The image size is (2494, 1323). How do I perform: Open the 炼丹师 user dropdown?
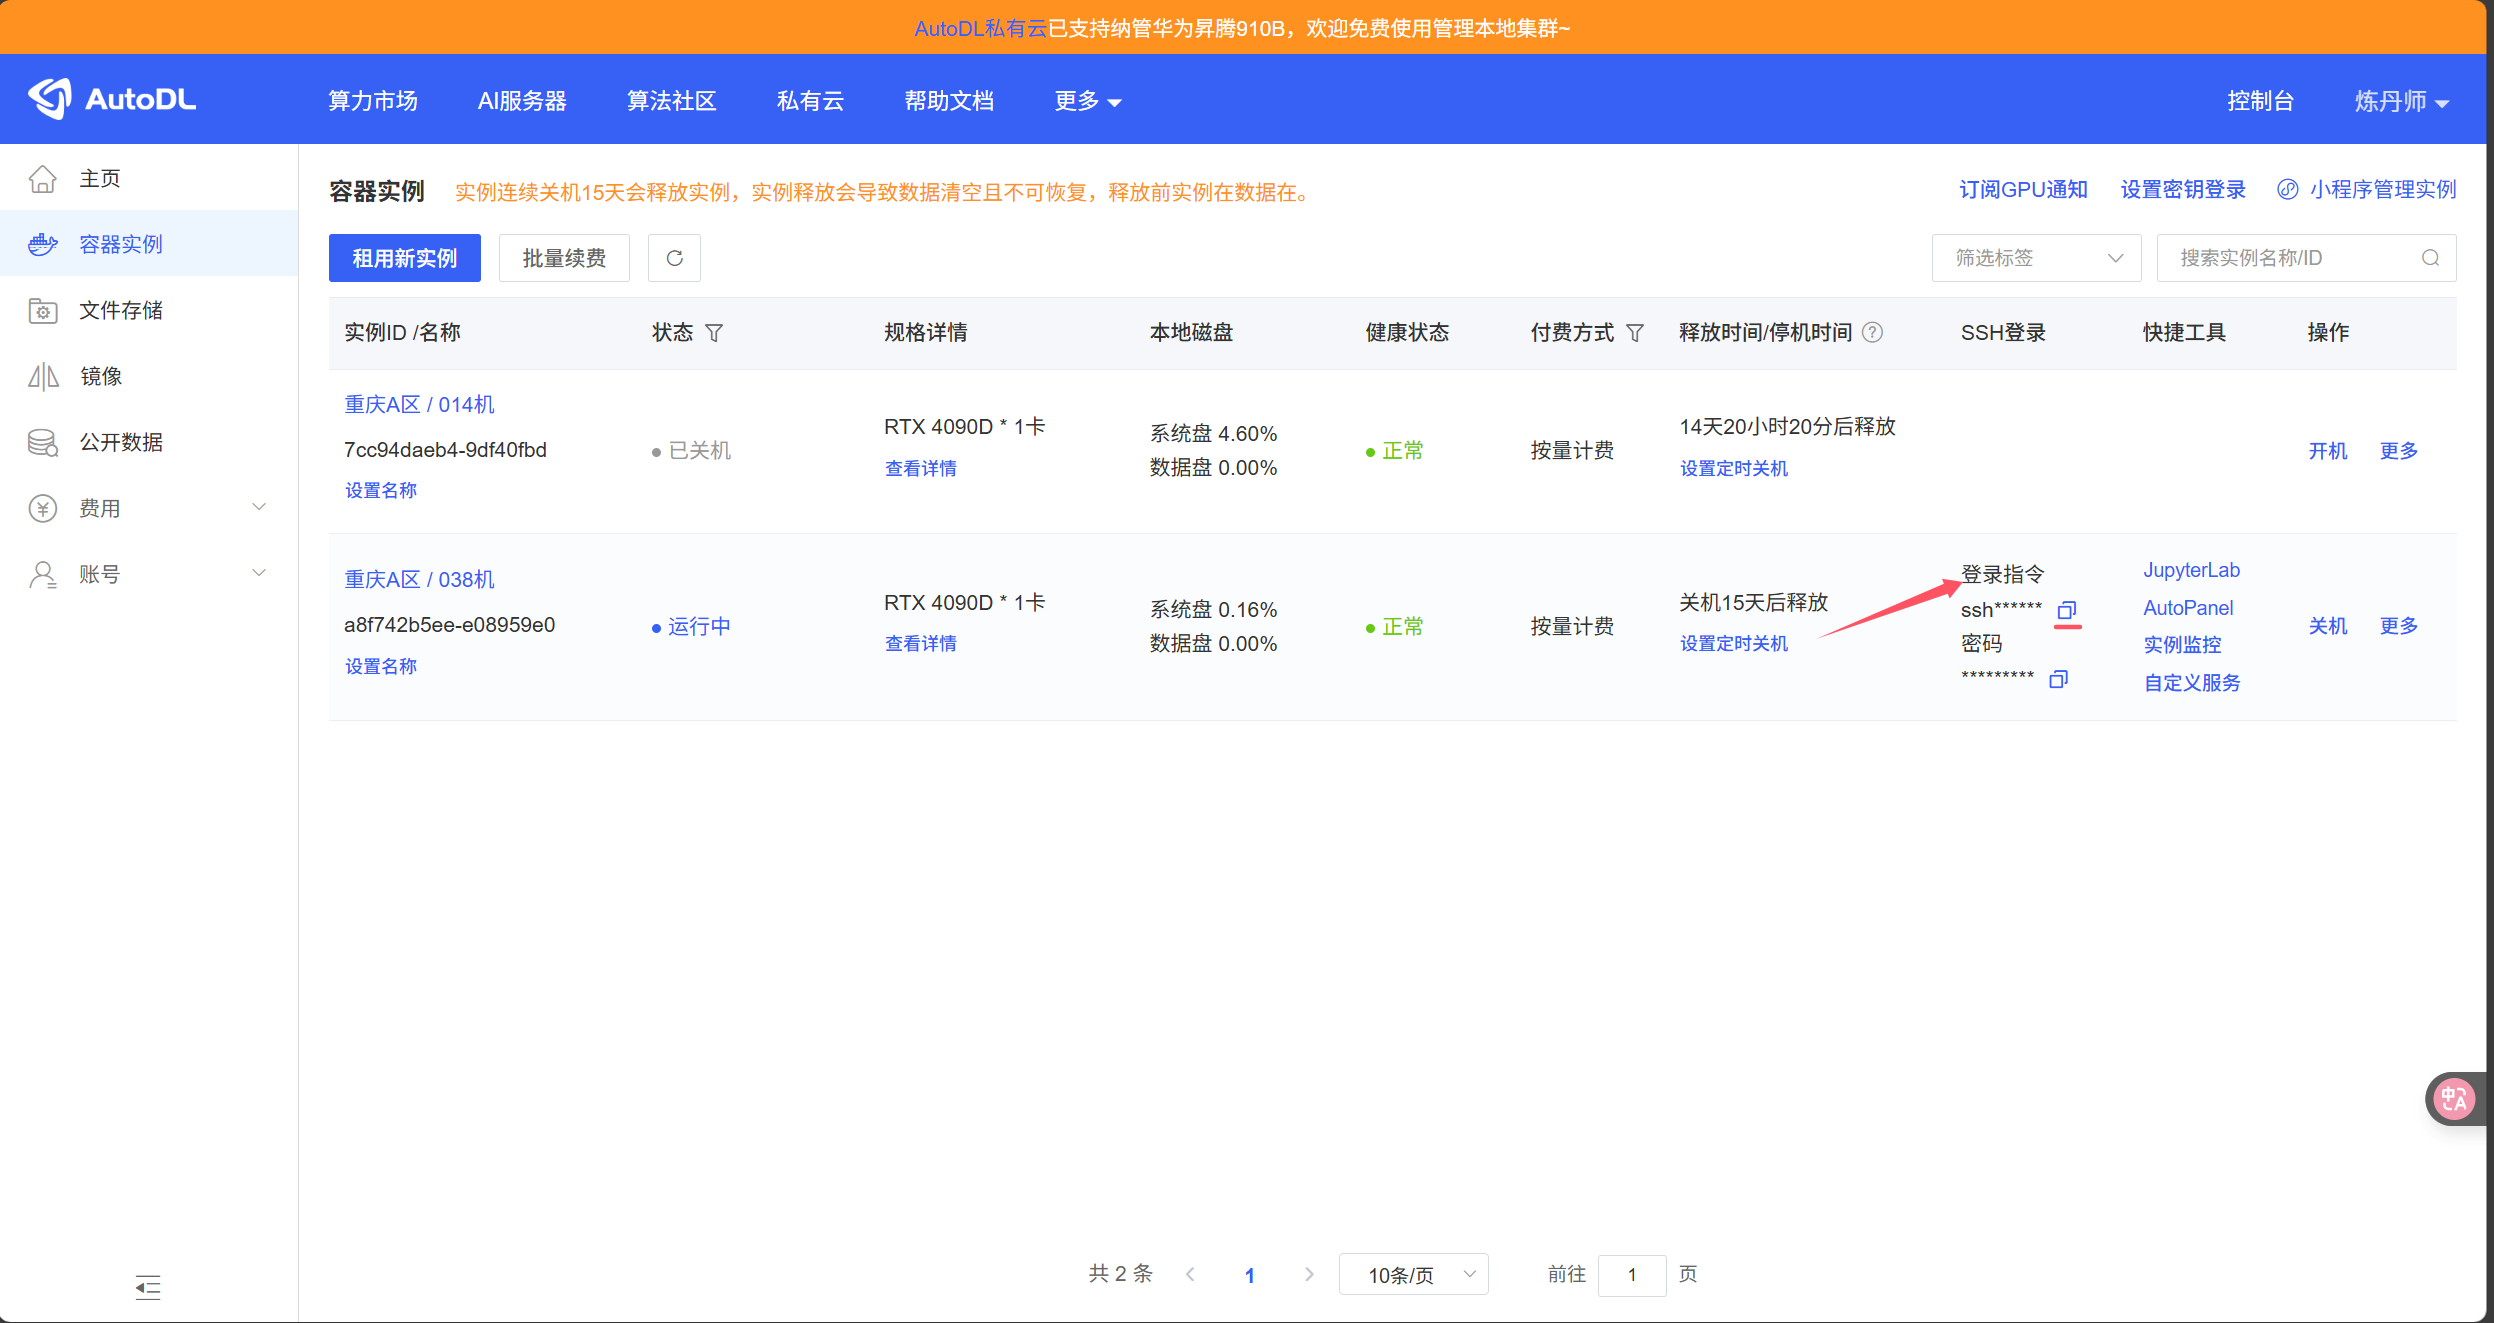pyautogui.click(x=2401, y=101)
